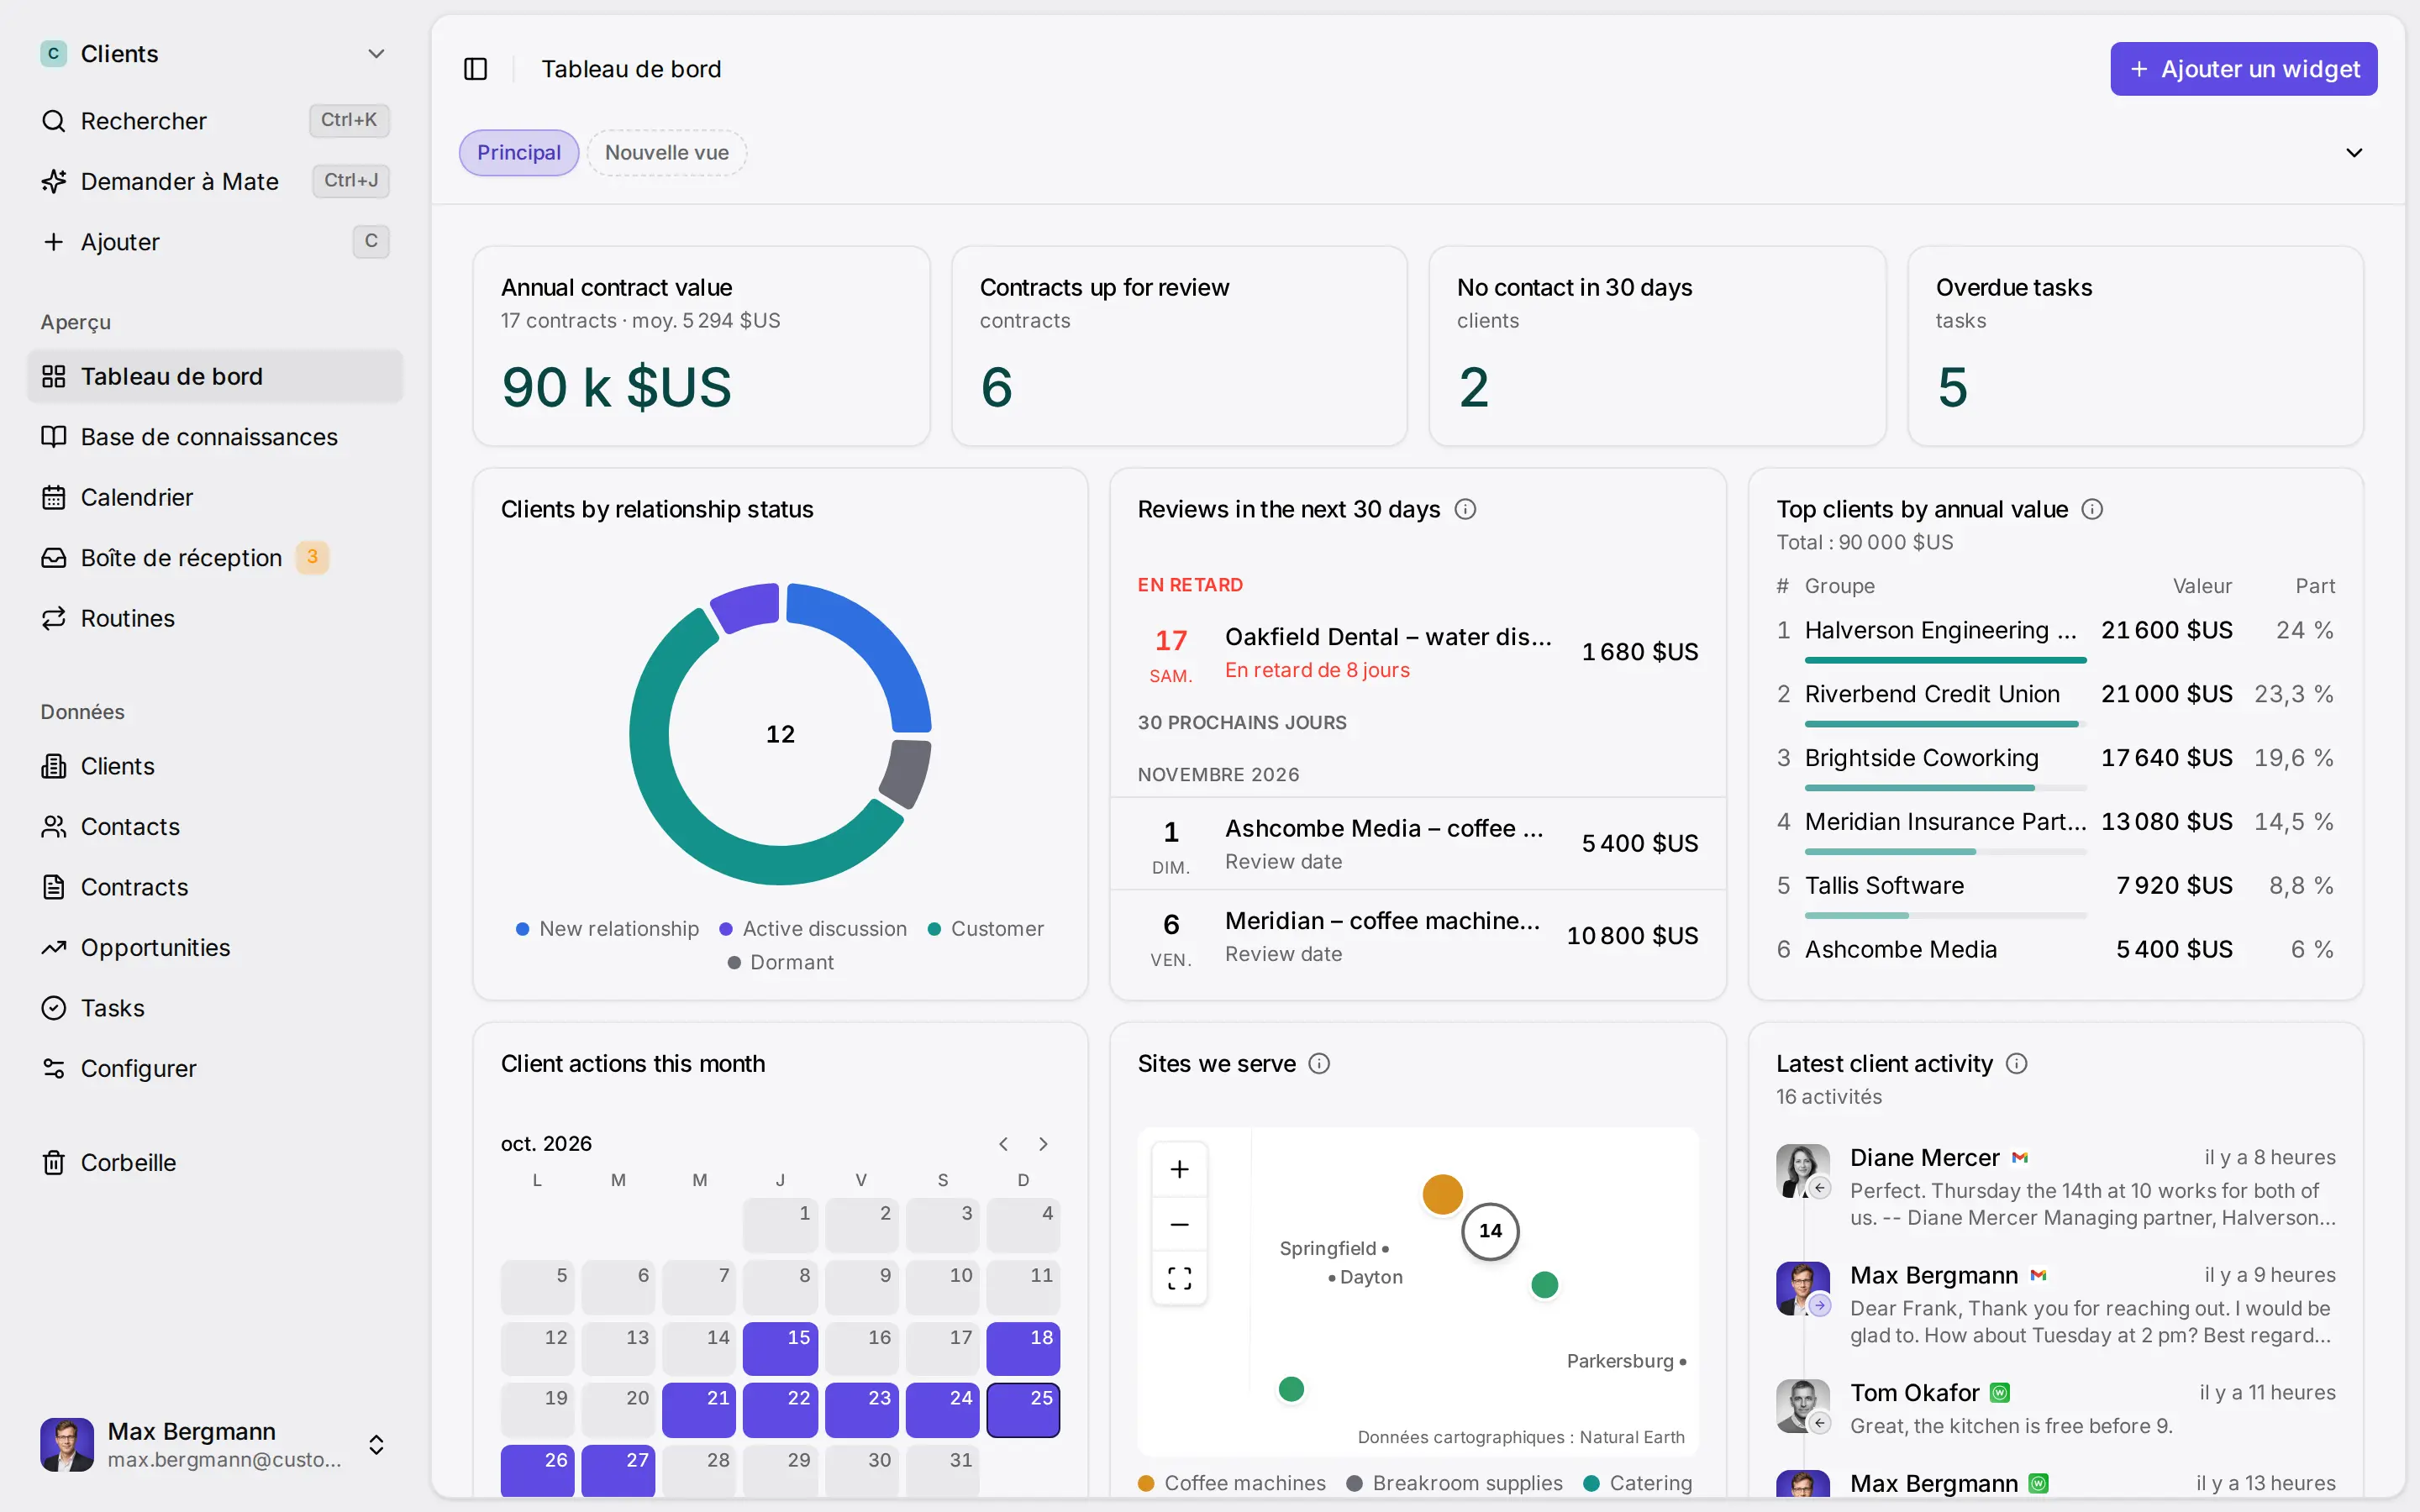Toggle New relationship legend item
The width and height of the screenshot is (2420, 1512).
pyautogui.click(x=607, y=929)
